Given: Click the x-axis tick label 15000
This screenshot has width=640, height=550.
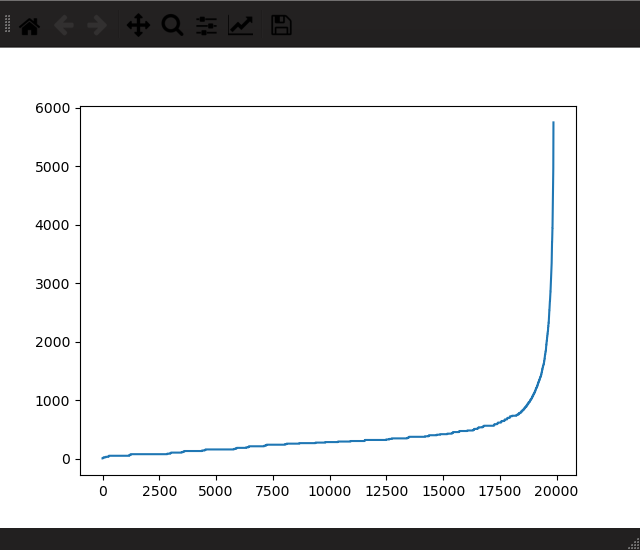Looking at the screenshot, I should (443, 491).
